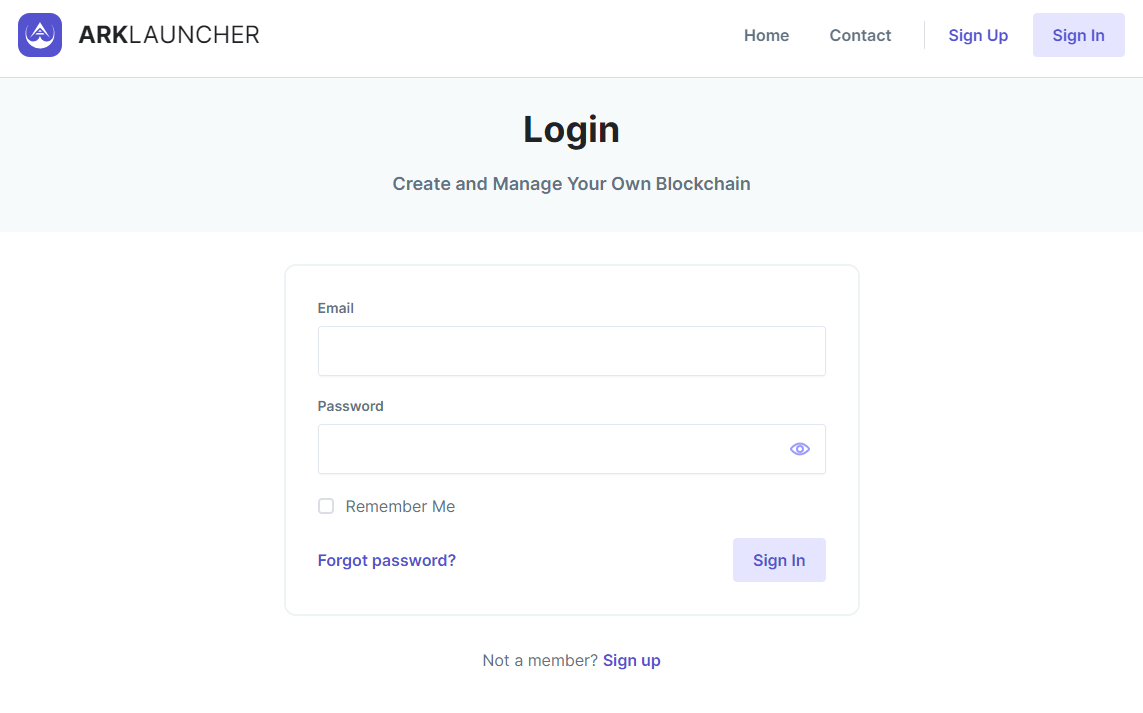The image size is (1143, 713).
Task: Click the "Not a member?" text
Action: [x=540, y=660]
